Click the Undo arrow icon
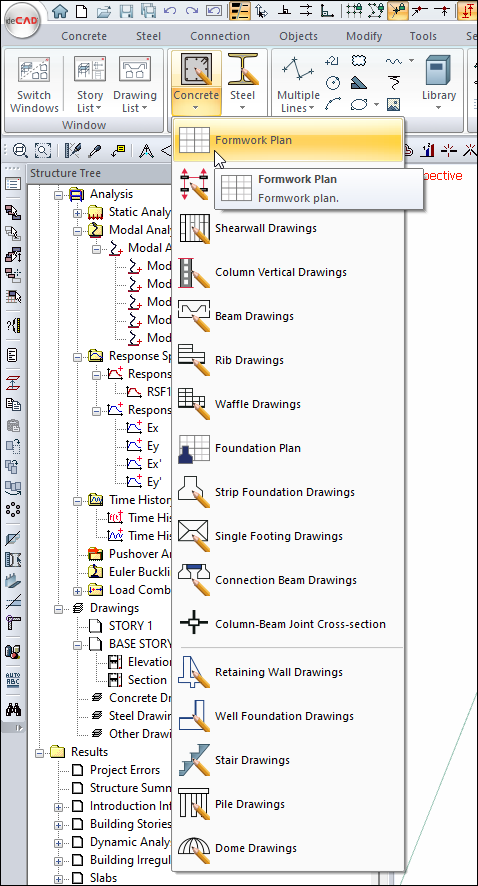Screen dimensions: 478x886 coord(170,11)
